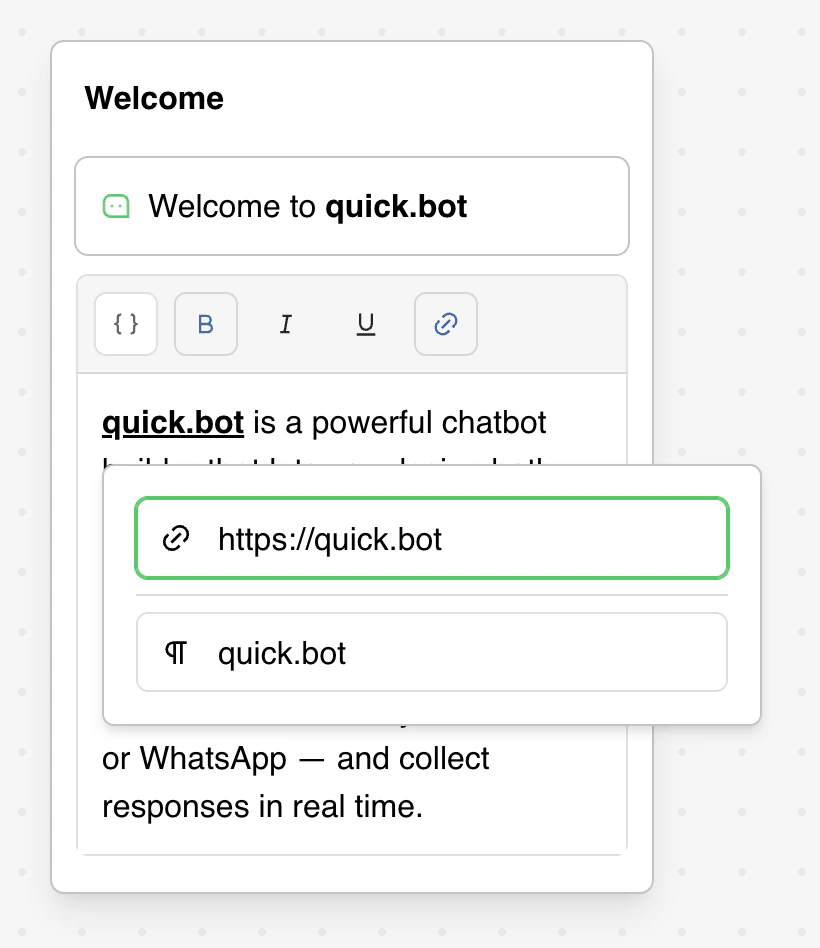
Task: Select the https://quick.bot link suggestion
Action: [432, 538]
